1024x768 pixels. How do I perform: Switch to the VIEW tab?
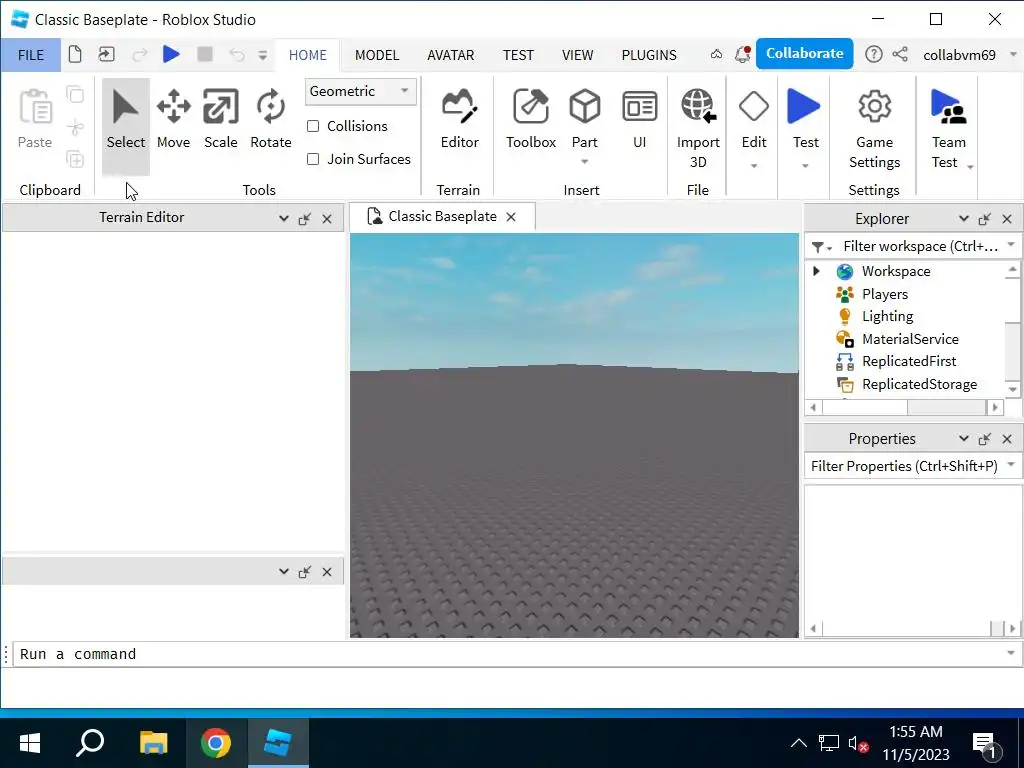(x=577, y=55)
